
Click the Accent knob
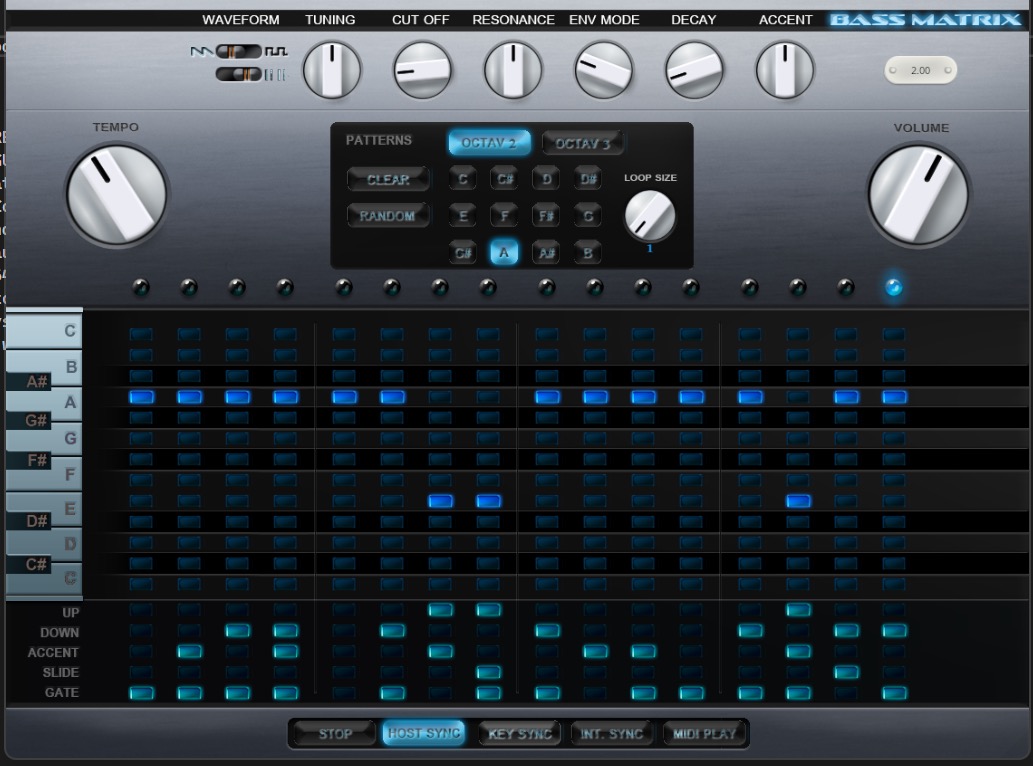[785, 70]
